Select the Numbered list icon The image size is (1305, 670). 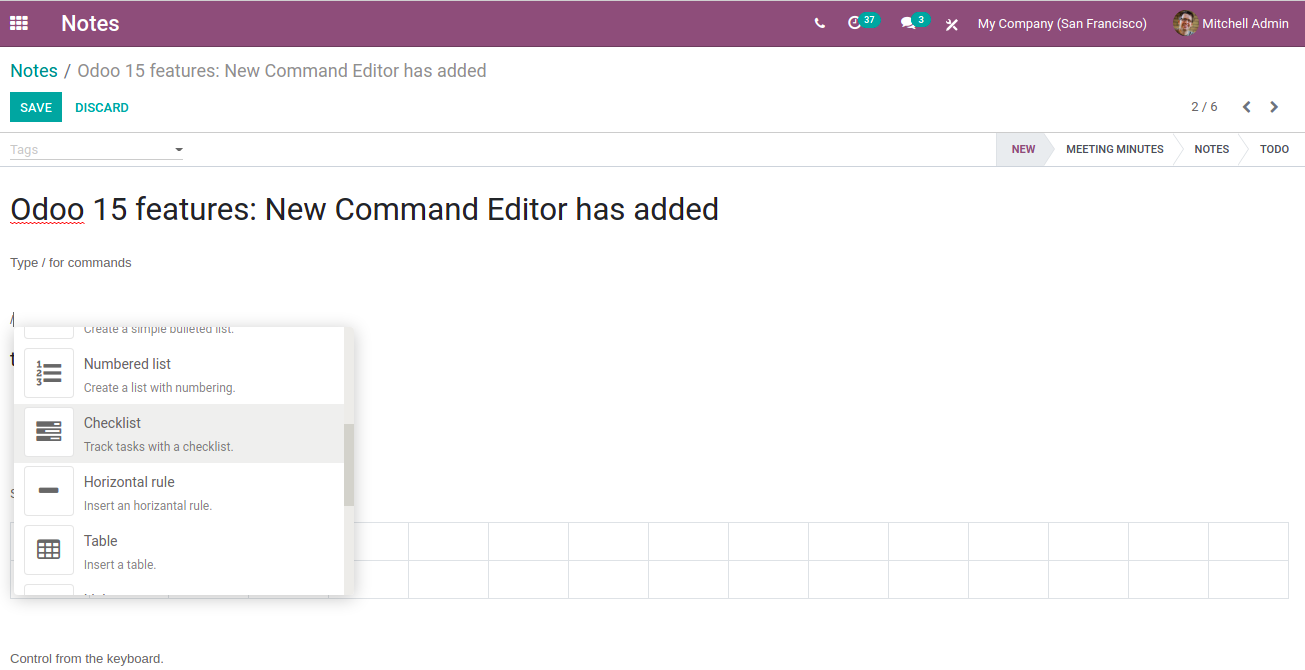(49, 373)
